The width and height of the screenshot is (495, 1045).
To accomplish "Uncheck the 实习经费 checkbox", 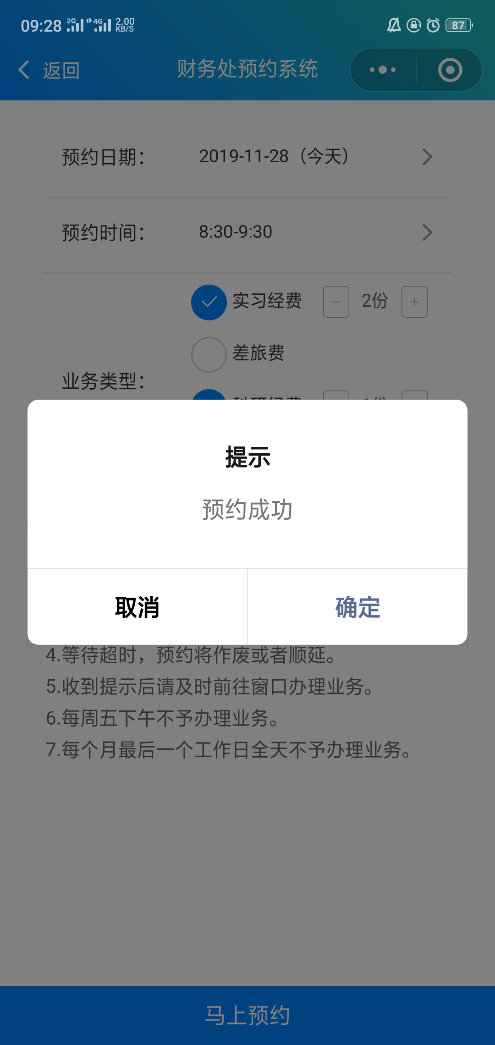I will coord(209,302).
